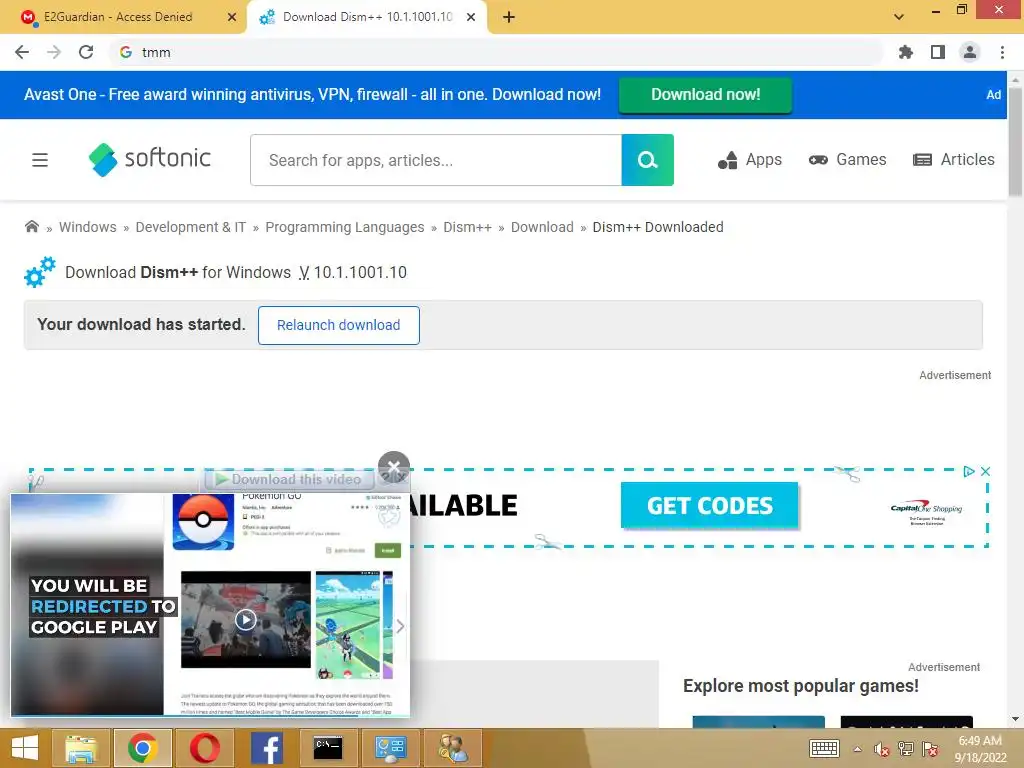Show hidden system tray icons
This screenshot has height=768, width=1024.
tap(857, 749)
